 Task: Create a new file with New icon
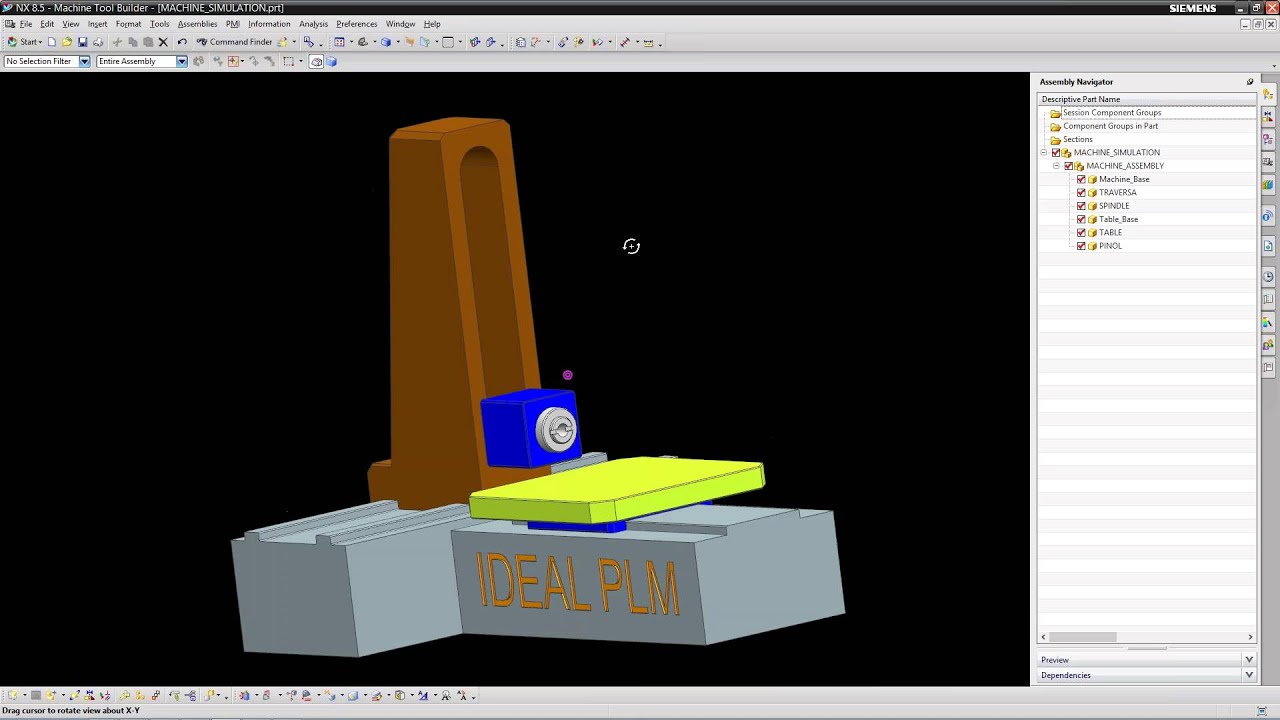coord(52,42)
